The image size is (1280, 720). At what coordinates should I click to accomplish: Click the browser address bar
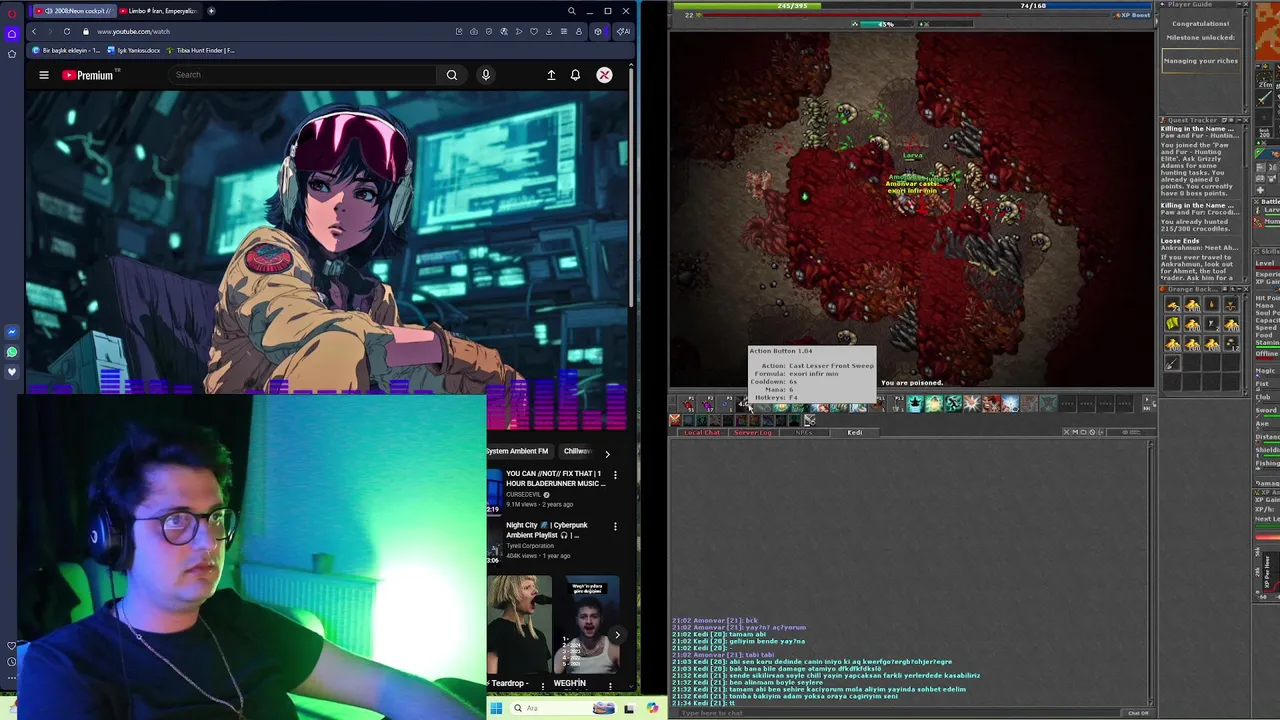coord(270,31)
